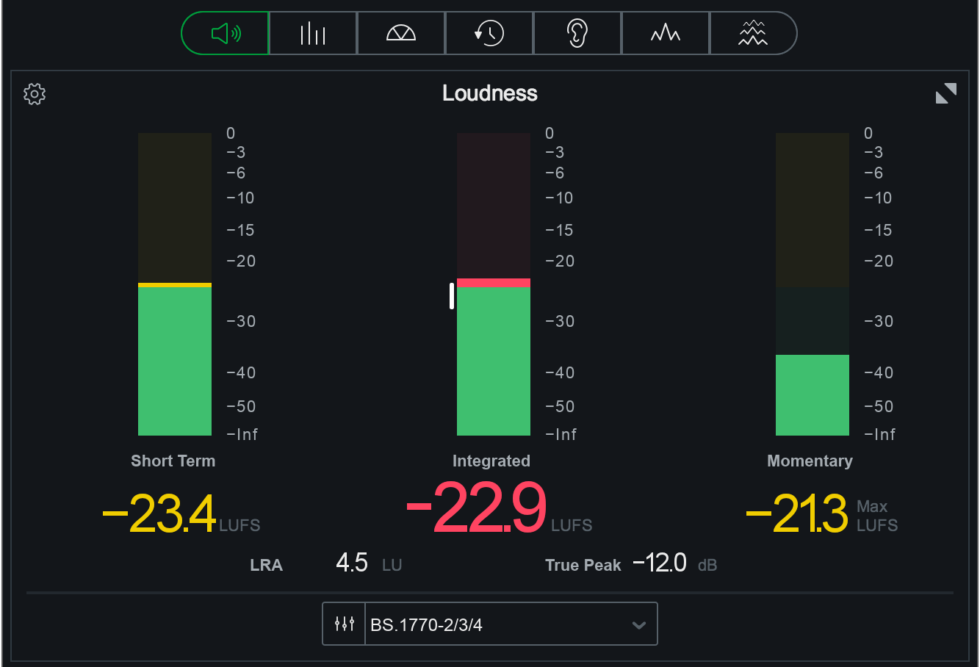Click the meter options sliders icon
980x667 pixels.
click(x=343, y=623)
